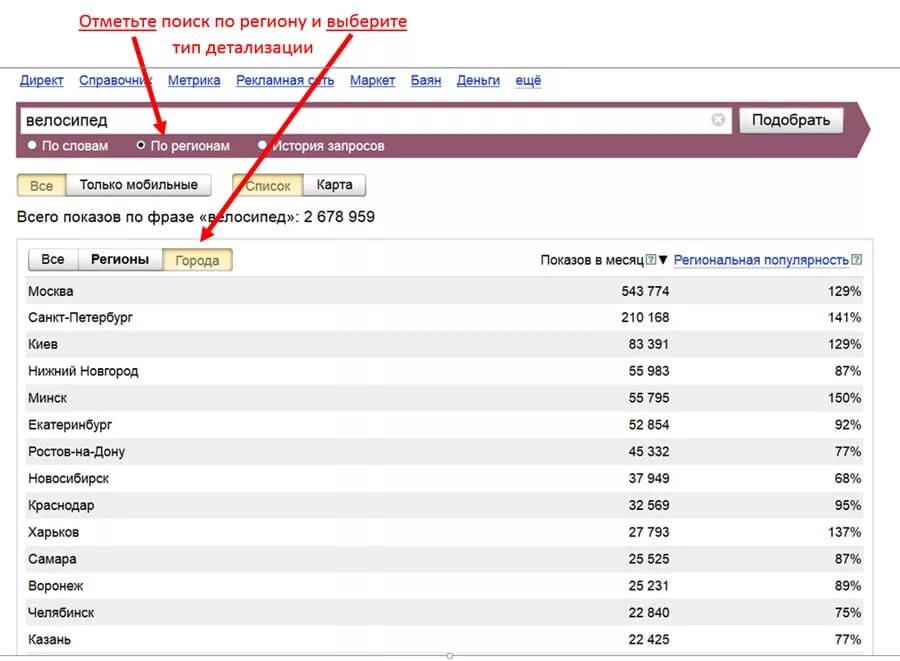
Task: Select the Краснодар row name
Action: pyautogui.click(x=61, y=506)
